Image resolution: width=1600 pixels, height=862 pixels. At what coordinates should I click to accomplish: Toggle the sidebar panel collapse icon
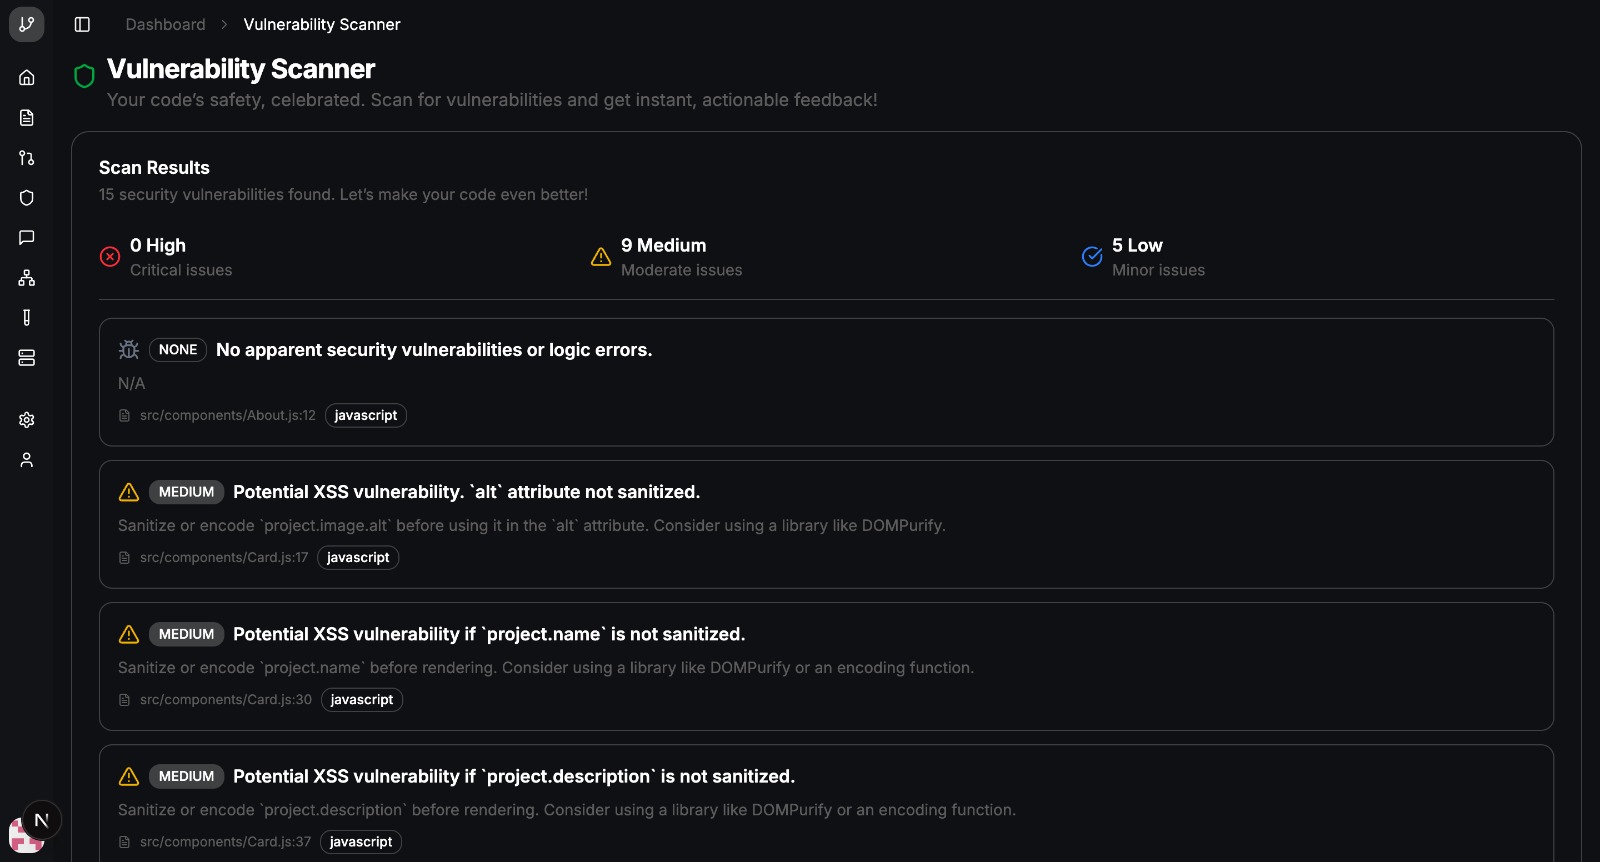(x=82, y=24)
